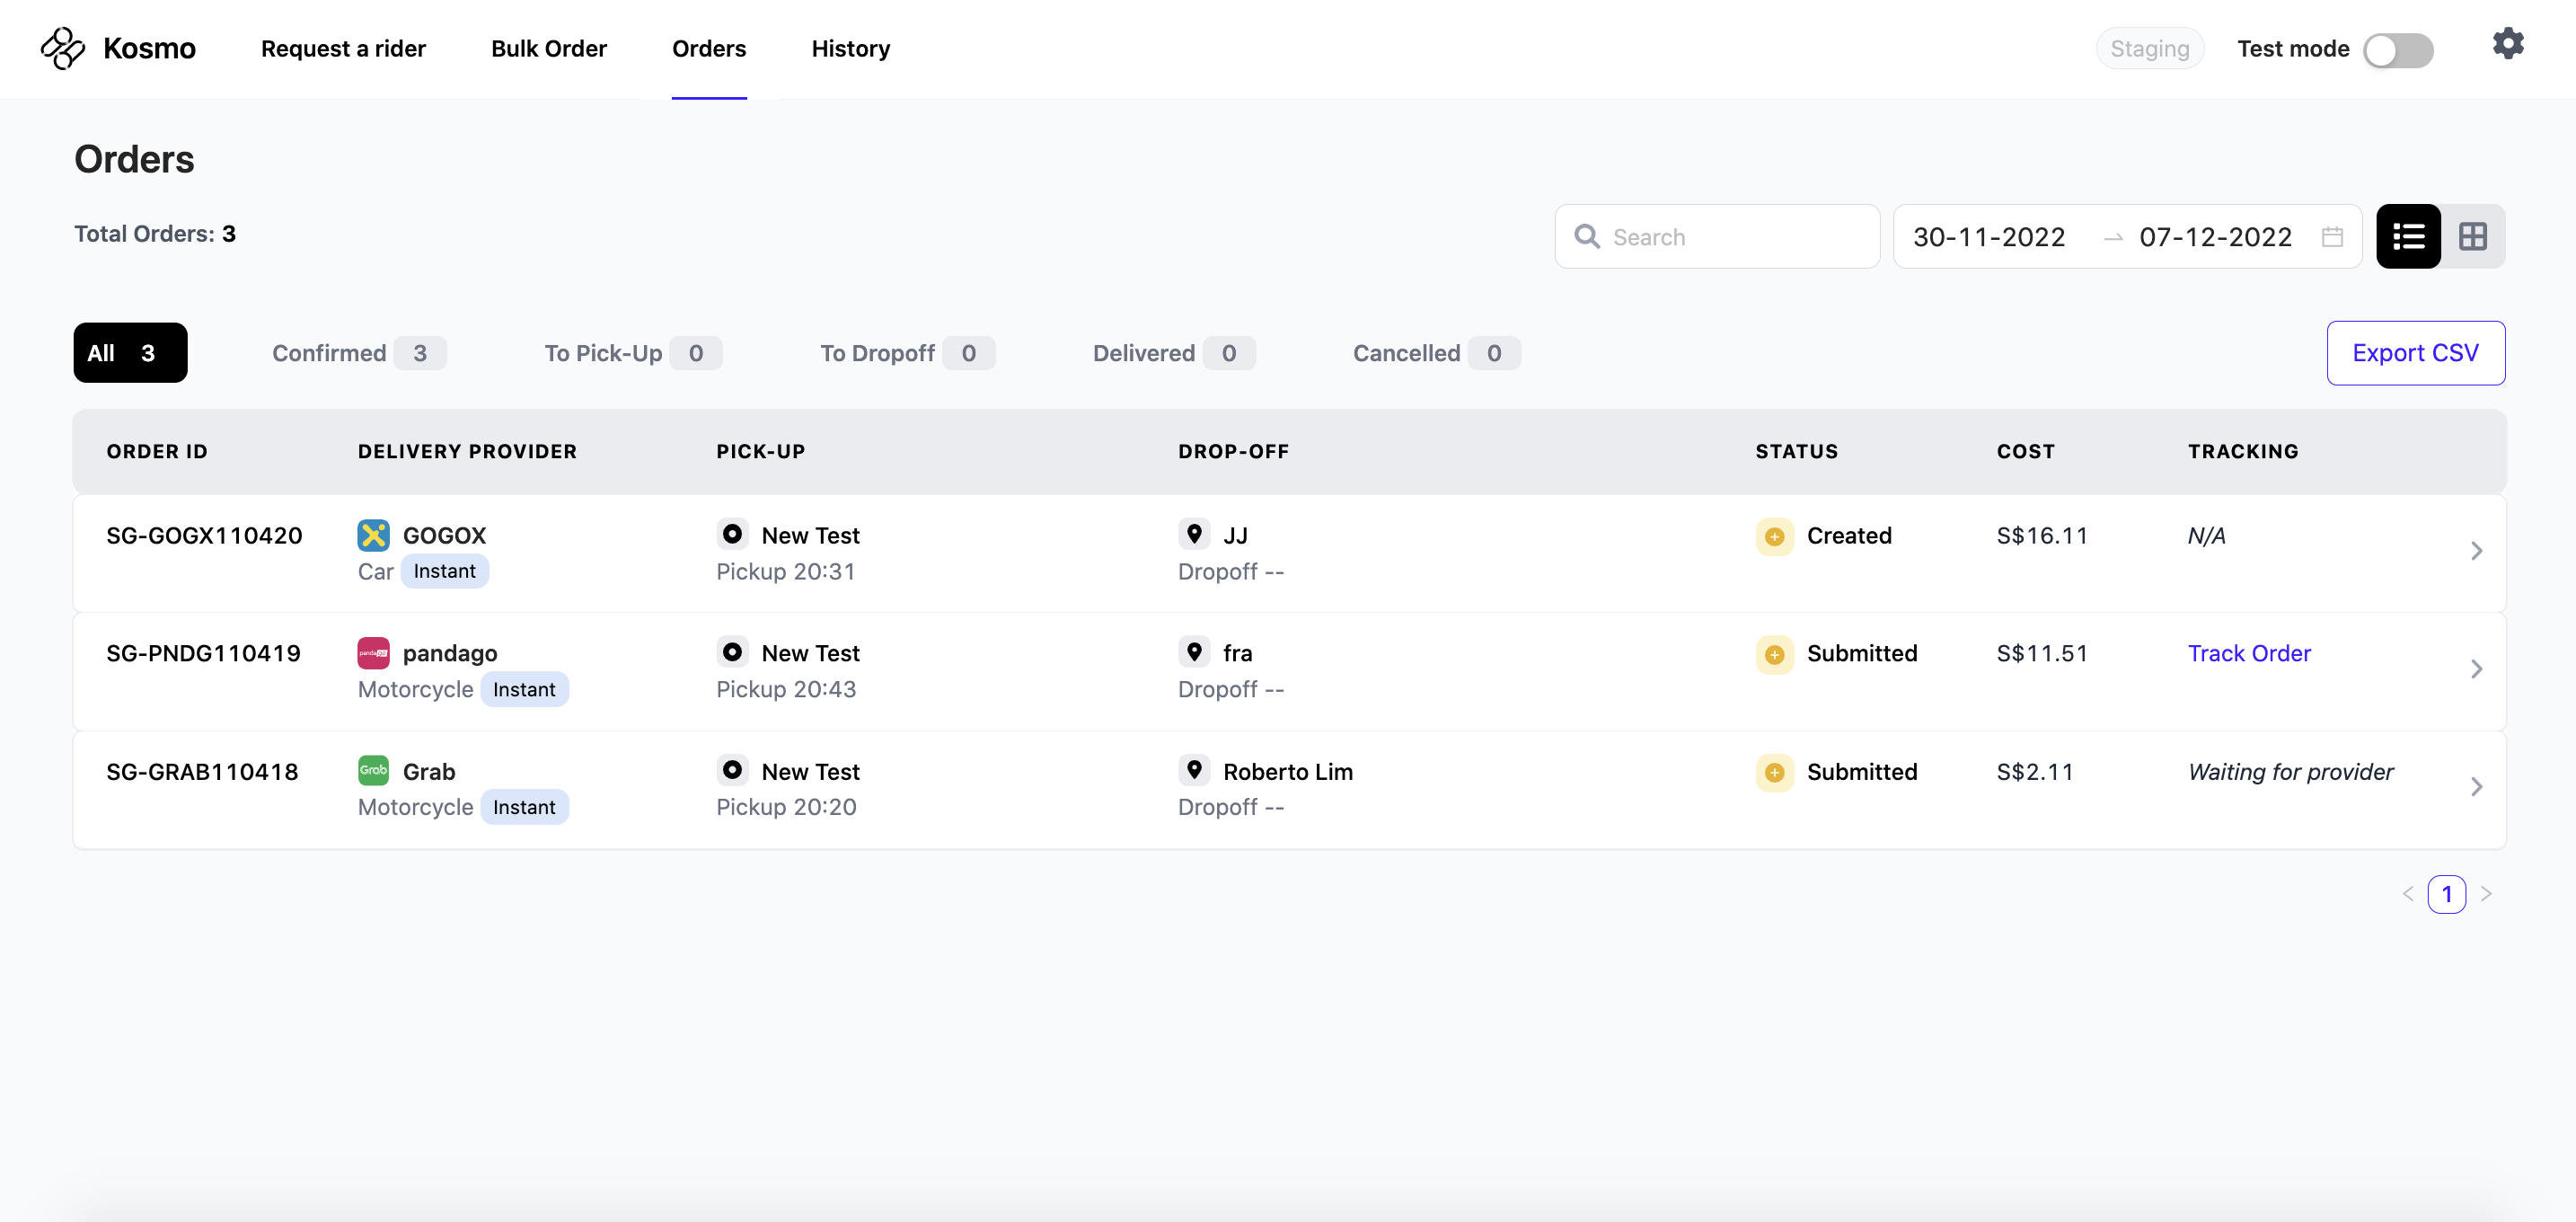Expand order SG-PNDG110419 row chevron
This screenshot has height=1222, width=2576.
tap(2475, 669)
